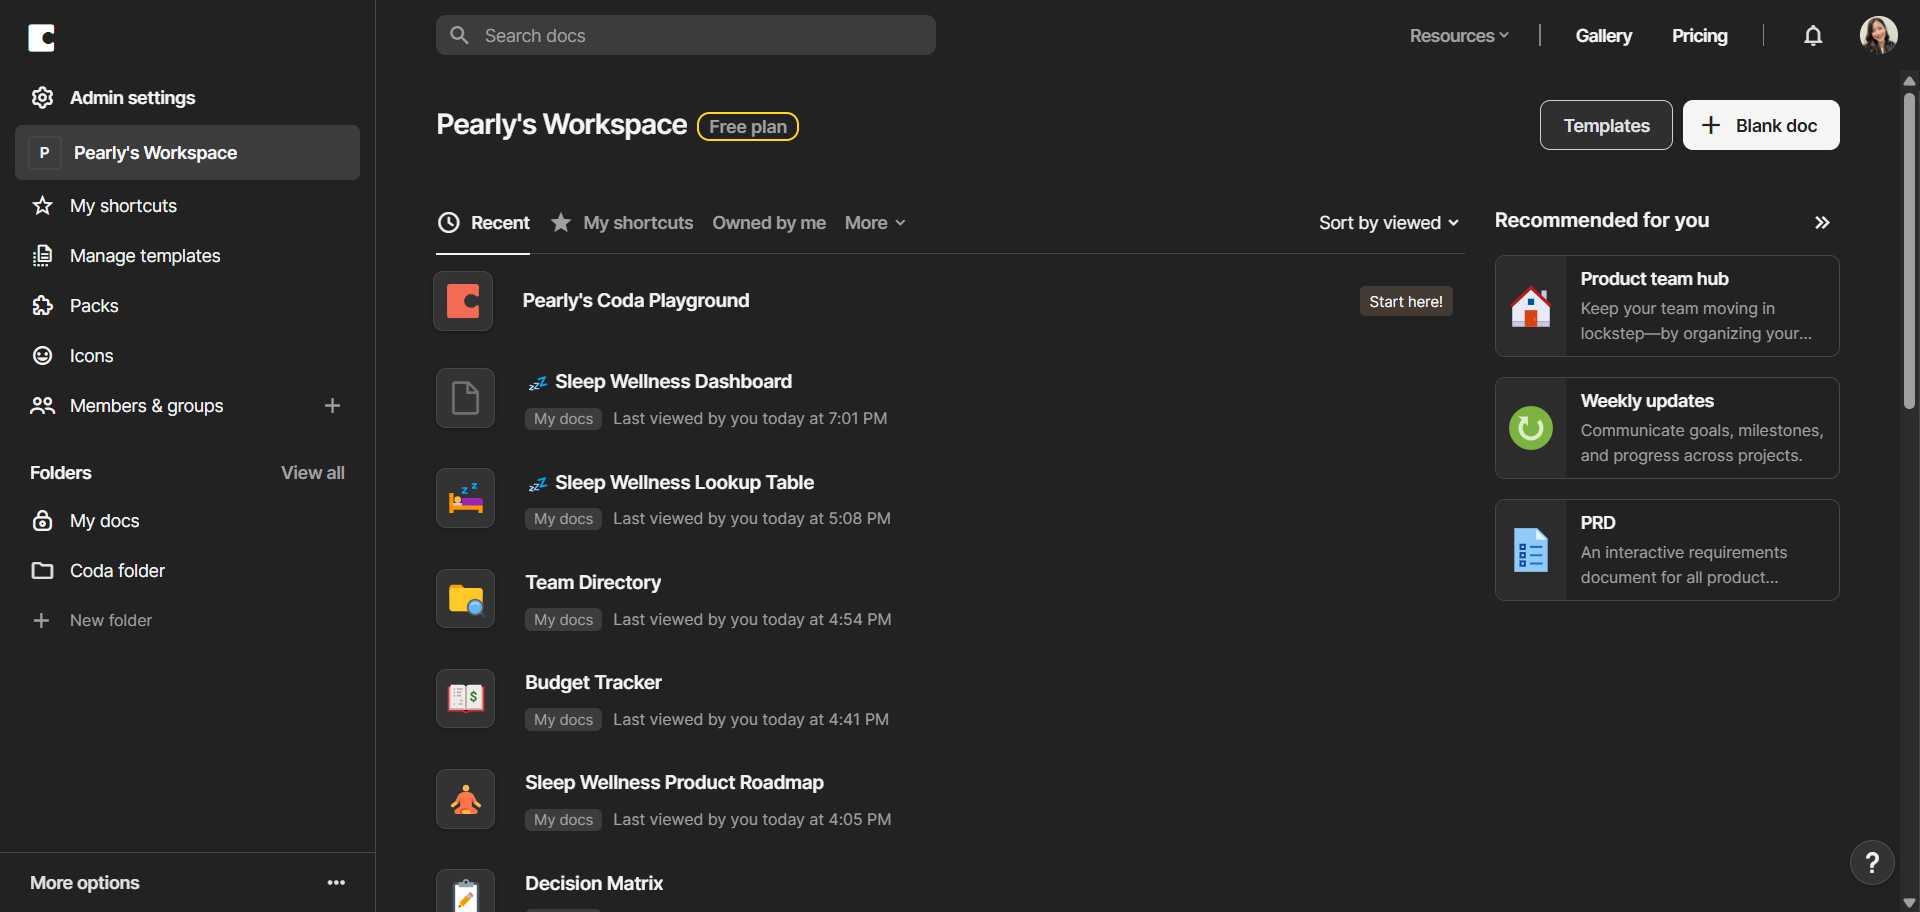
Task: Click Pearly's Coda Playground doc icon
Action: coord(463,301)
